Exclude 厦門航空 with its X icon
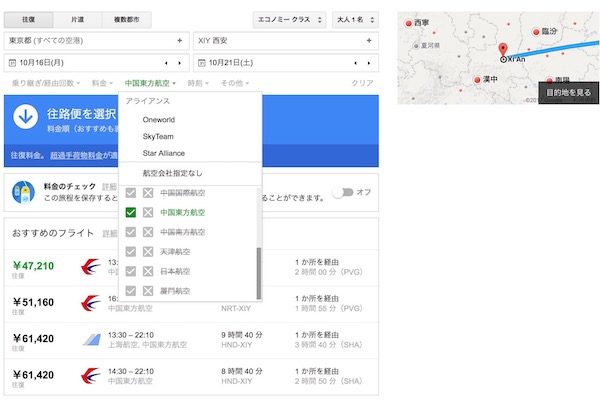The height and width of the screenshot is (400, 600). (x=148, y=291)
